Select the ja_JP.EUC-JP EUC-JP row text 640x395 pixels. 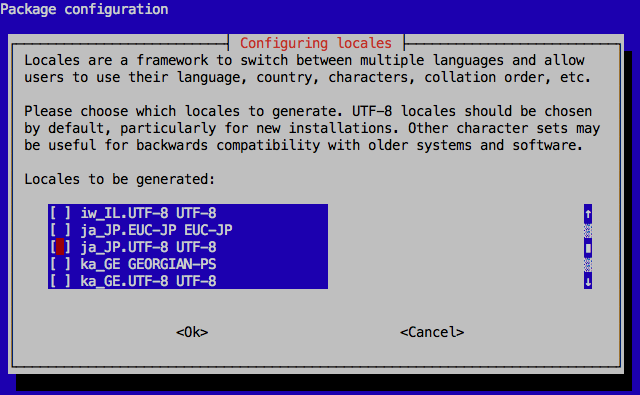[156, 230]
